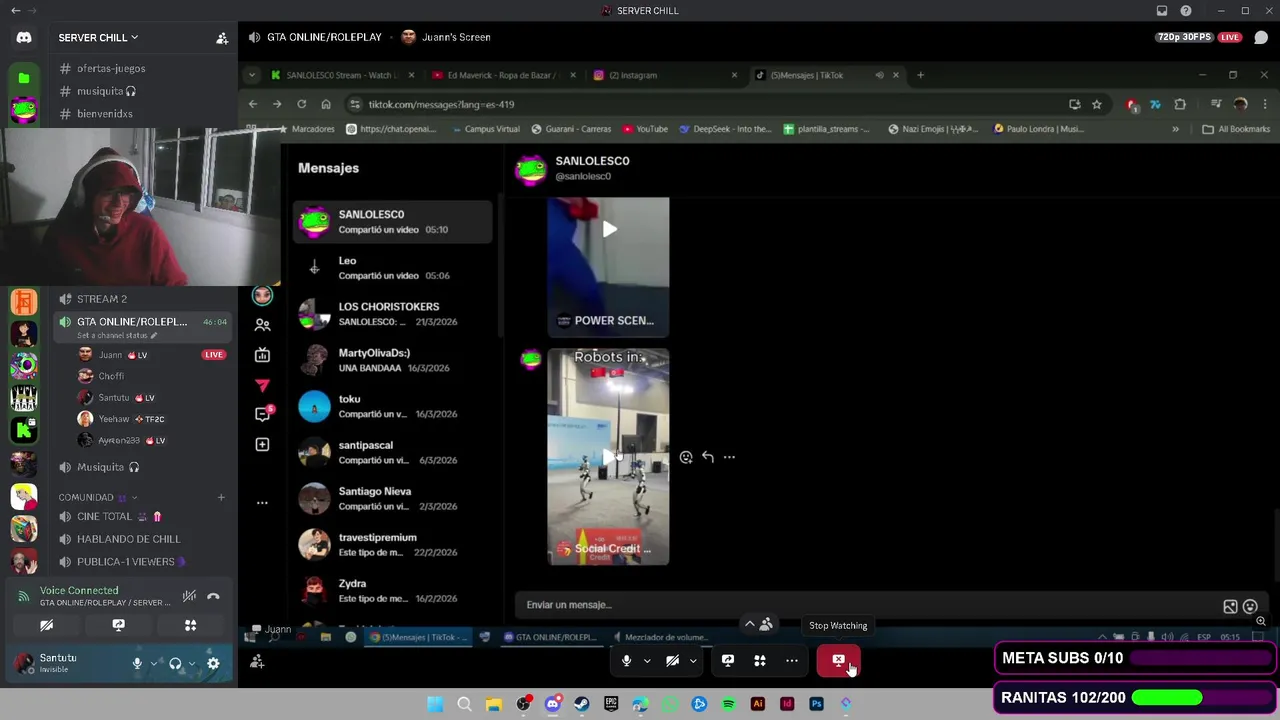The image size is (1280, 720).
Task: Open Discord inbox icon in title bar
Action: (1162, 11)
